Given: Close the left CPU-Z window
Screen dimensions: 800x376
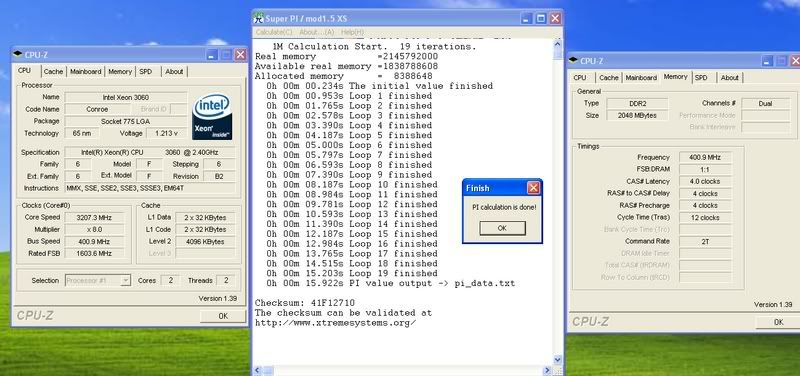Looking at the screenshot, I should [240, 55].
